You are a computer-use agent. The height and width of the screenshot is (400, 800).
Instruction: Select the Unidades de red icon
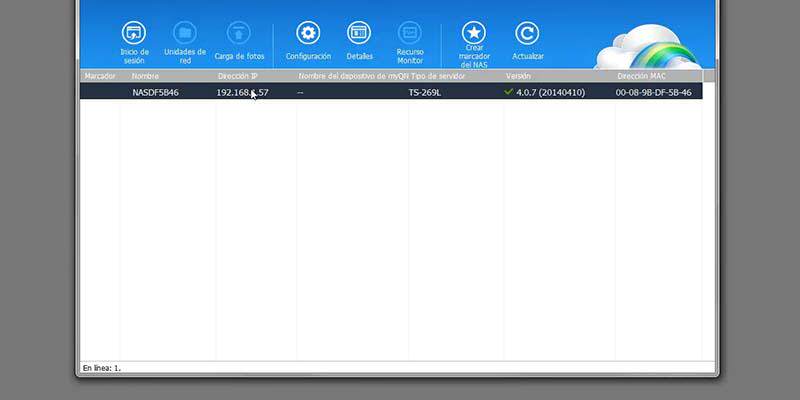(x=185, y=33)
